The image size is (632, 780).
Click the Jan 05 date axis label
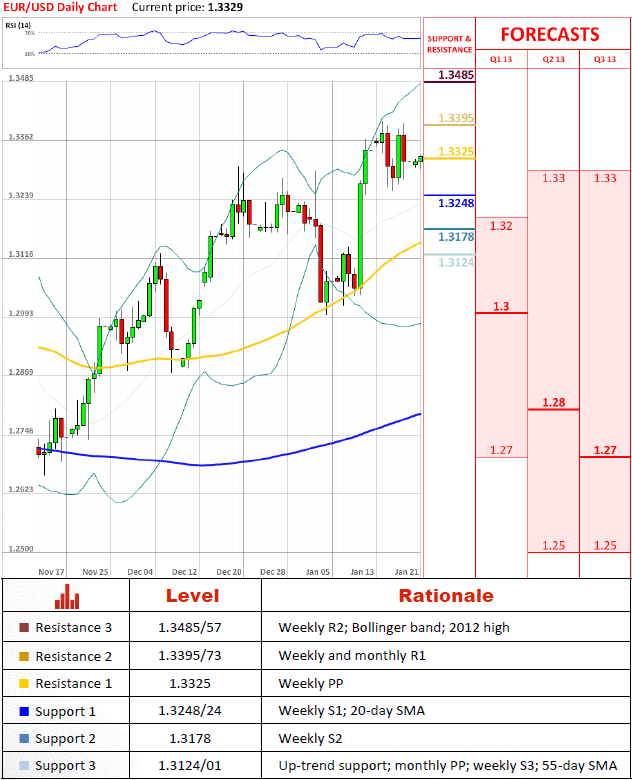click(x=317, y=572)
